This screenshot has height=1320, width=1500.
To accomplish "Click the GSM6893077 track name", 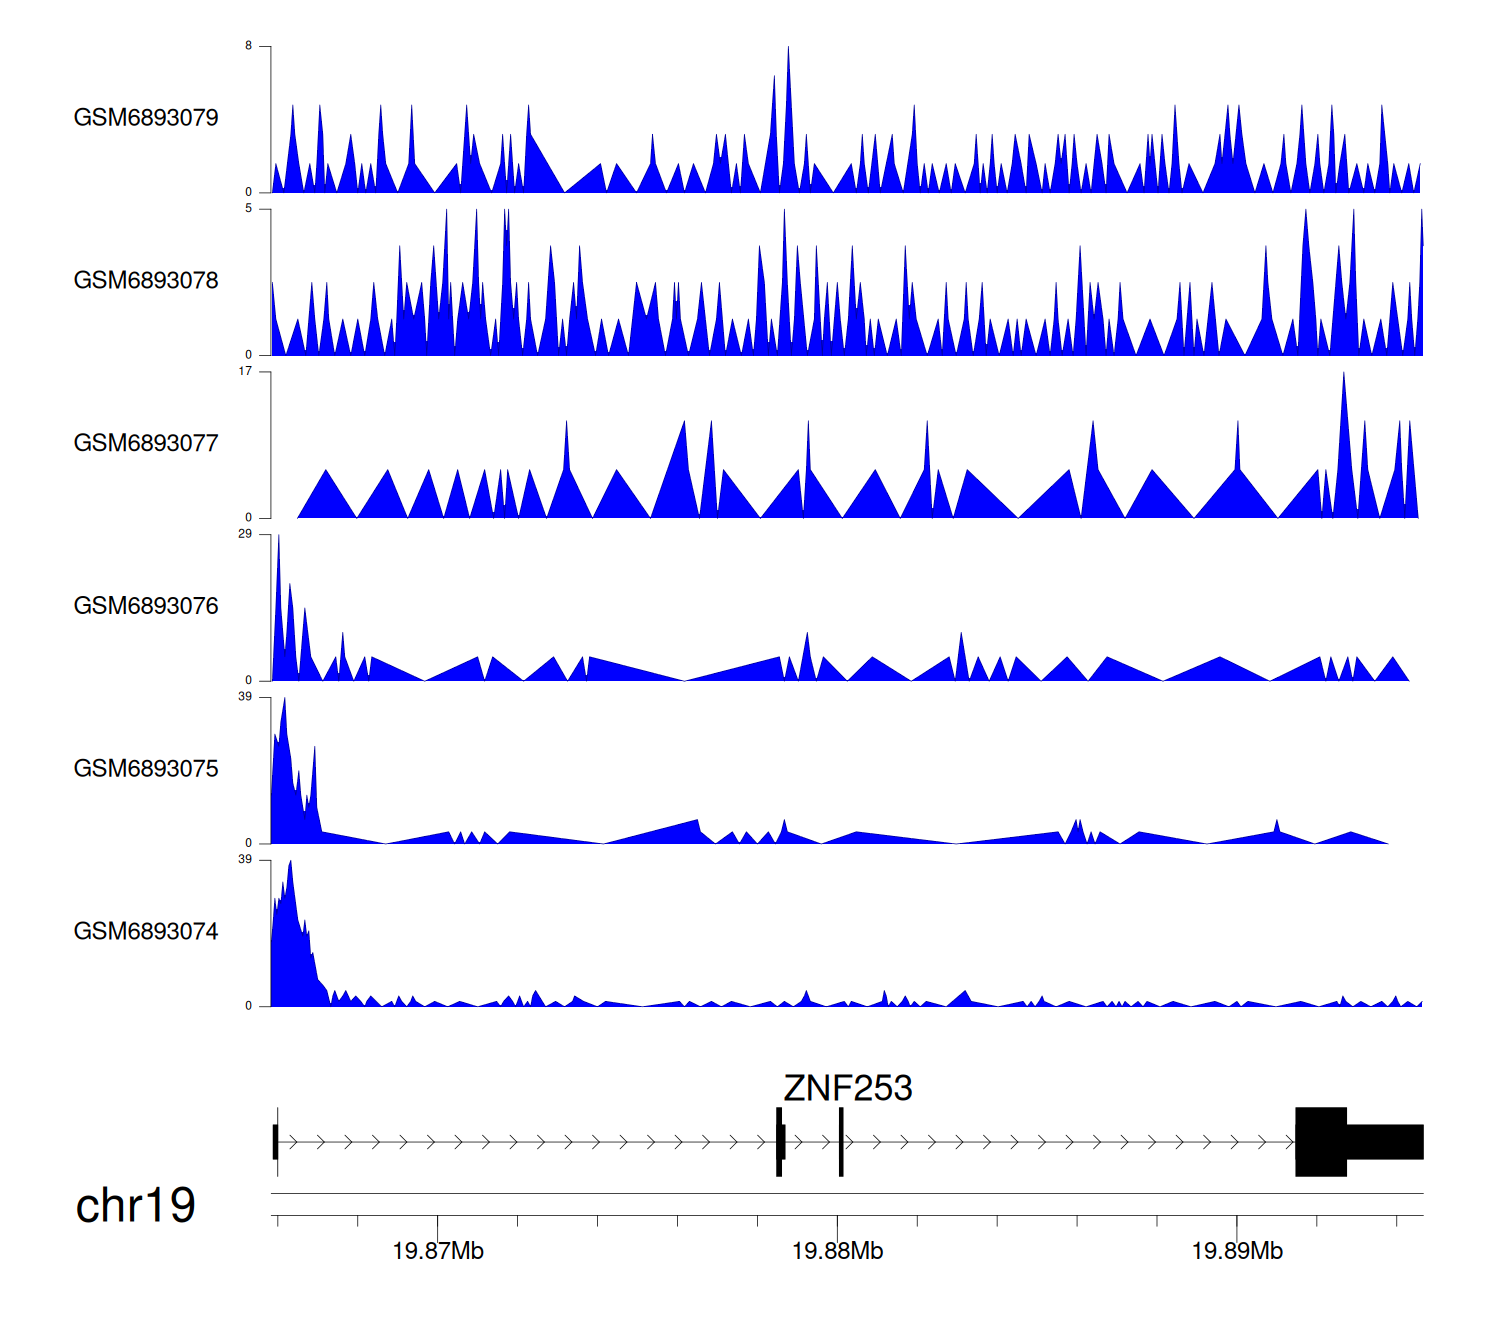I will [x=146, y=444].
